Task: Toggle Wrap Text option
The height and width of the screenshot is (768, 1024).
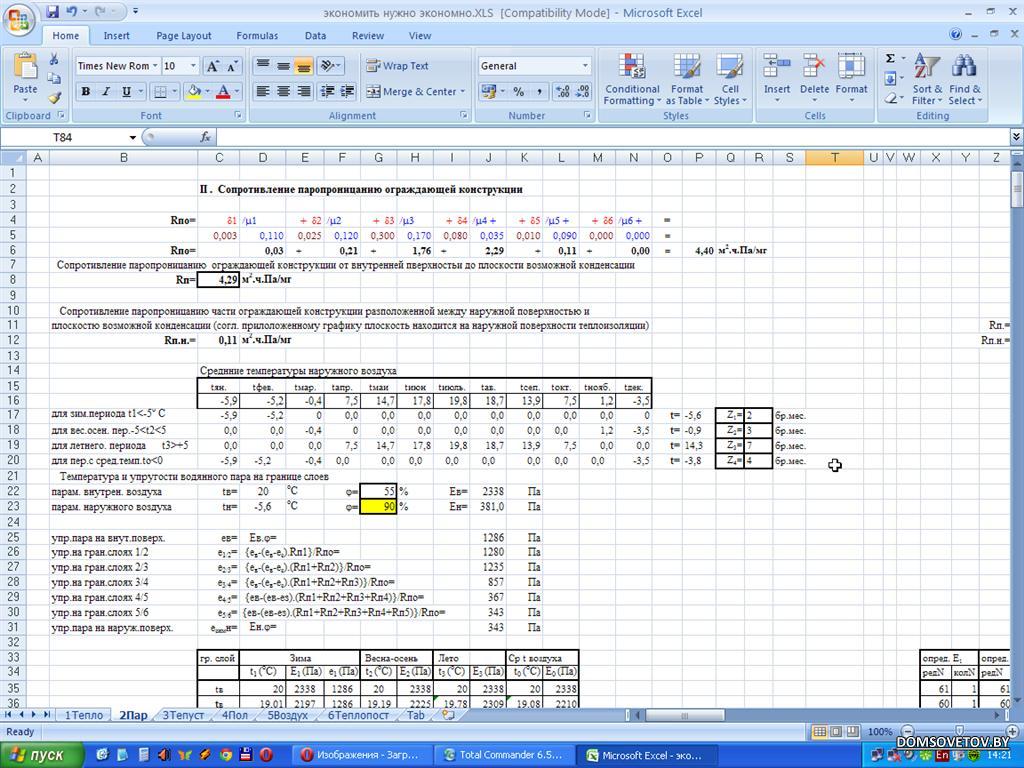Action: [x=397, y=66]
